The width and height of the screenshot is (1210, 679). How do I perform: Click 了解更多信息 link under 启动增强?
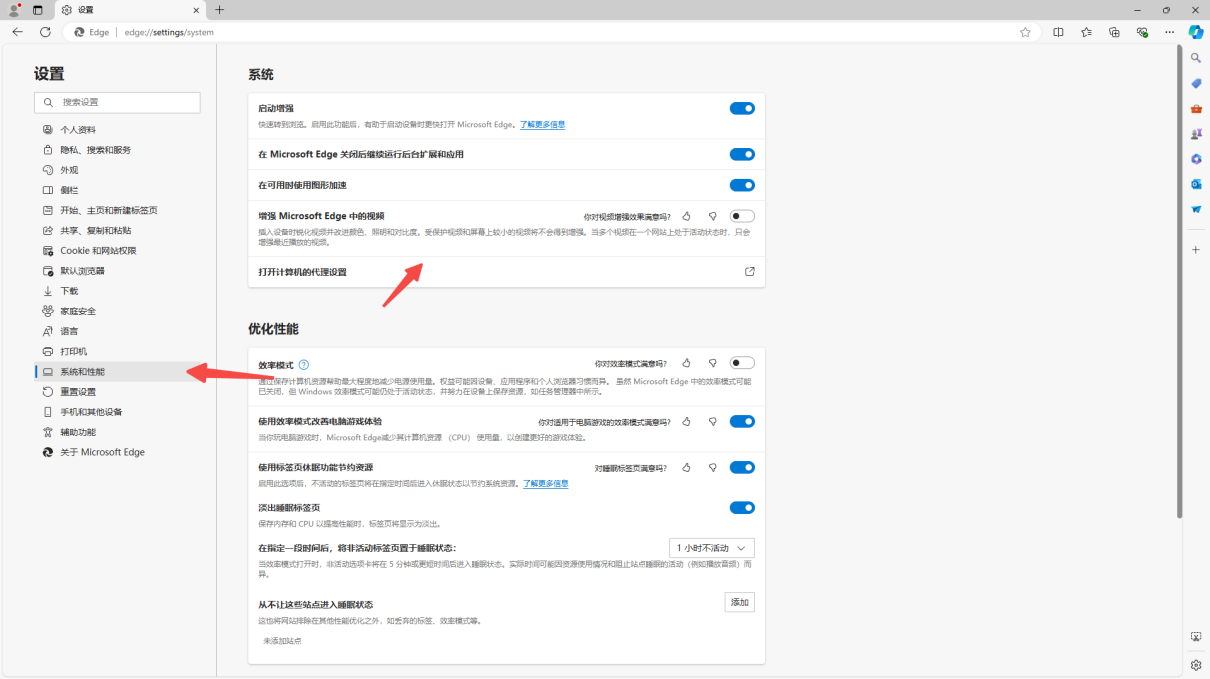point(542,125)
